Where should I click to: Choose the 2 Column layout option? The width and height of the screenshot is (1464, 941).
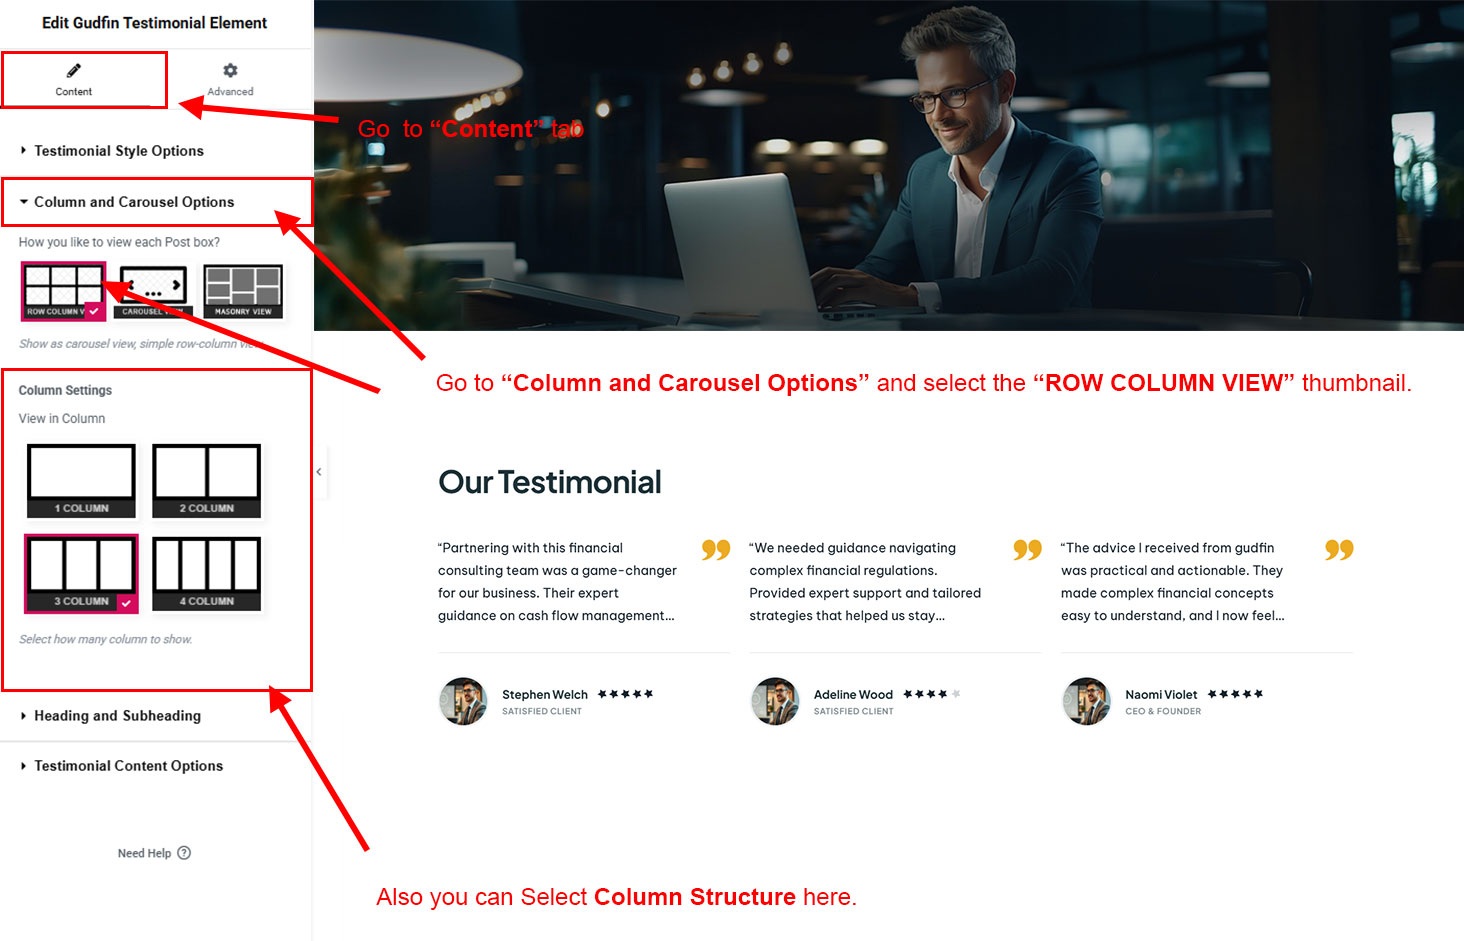point(207,481)
